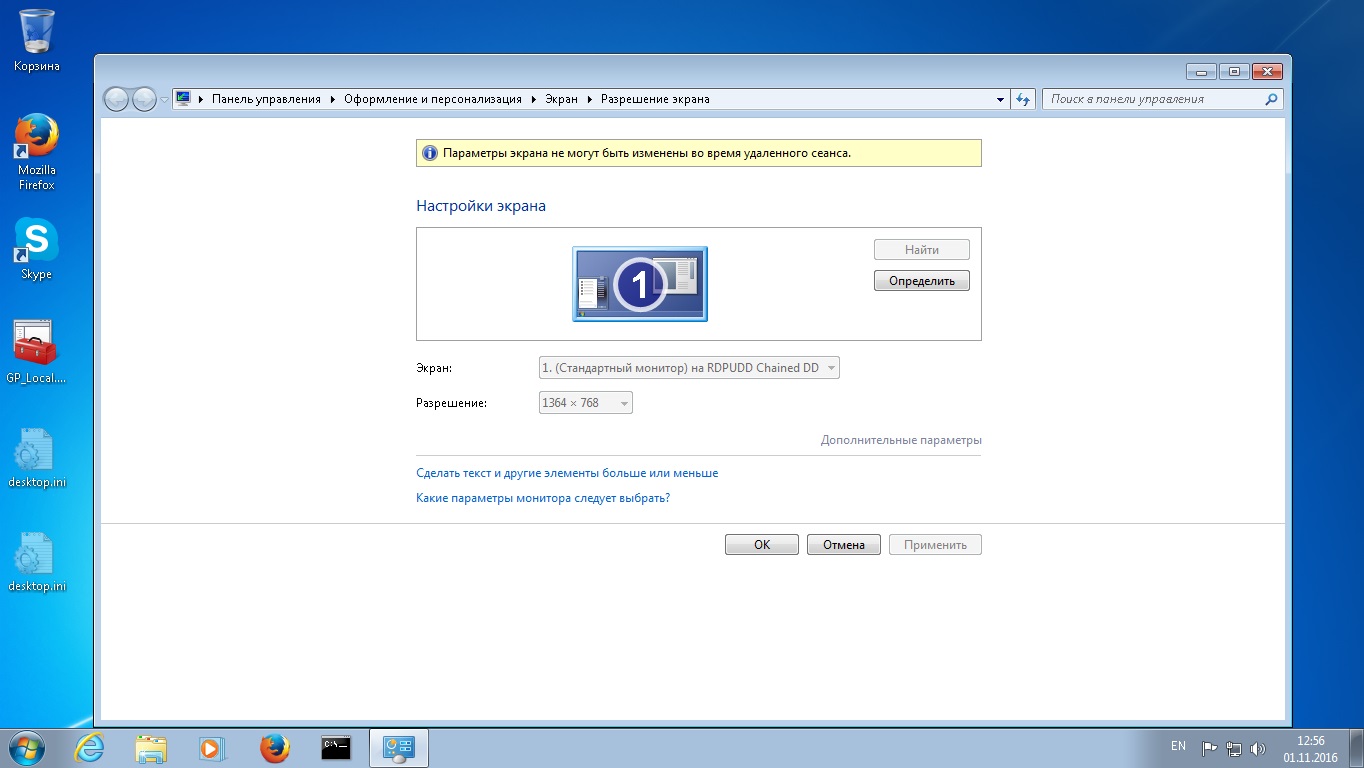Click the volume speaker tray icon
This screenshot has width=1364, height=768.
(1258, 748)
